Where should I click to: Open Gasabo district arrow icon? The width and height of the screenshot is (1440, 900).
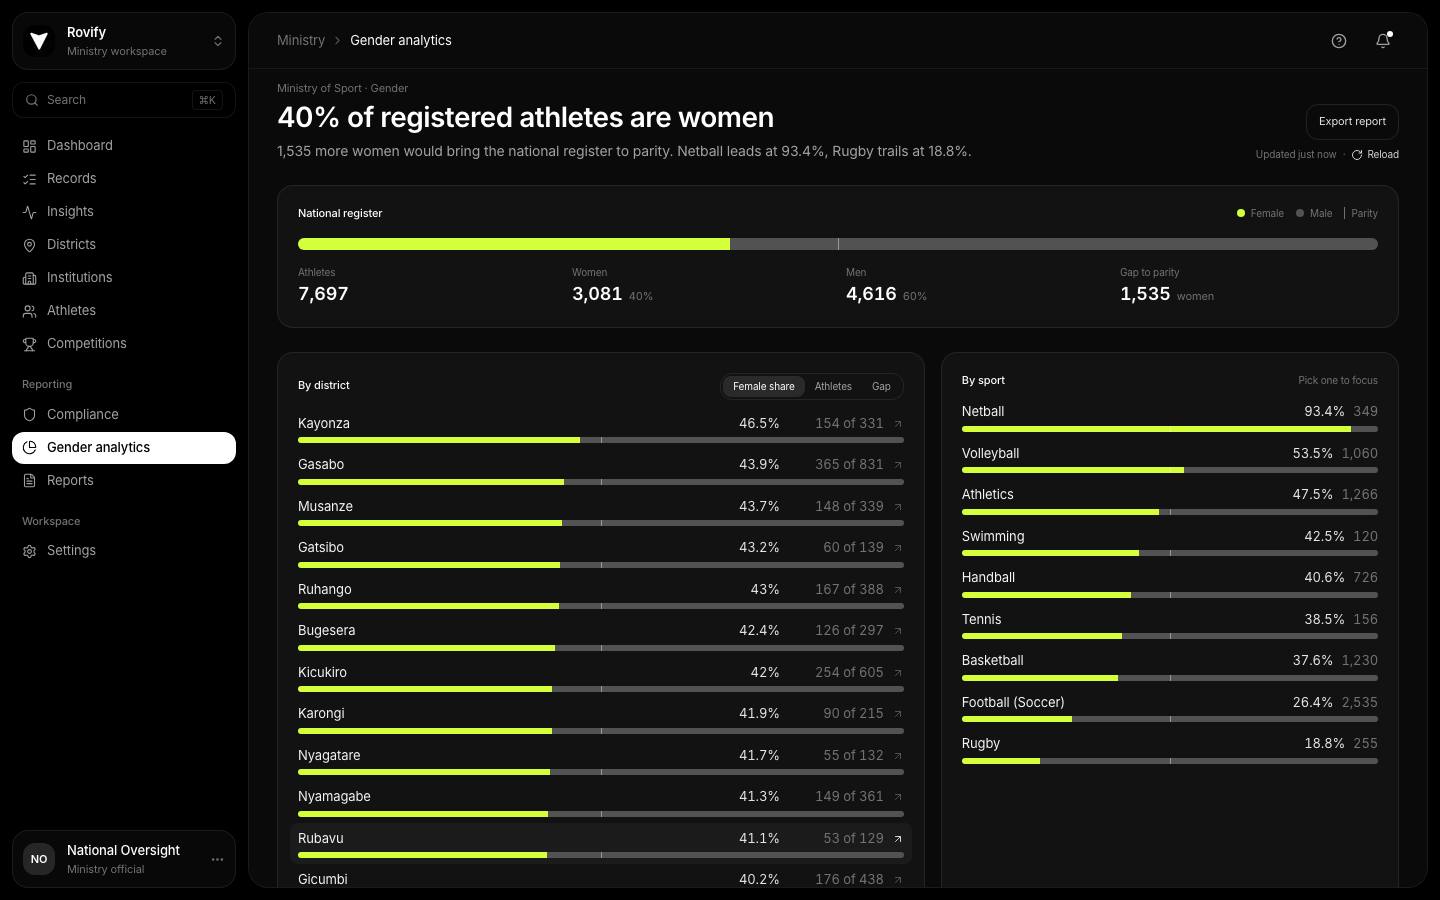point(898,465)
